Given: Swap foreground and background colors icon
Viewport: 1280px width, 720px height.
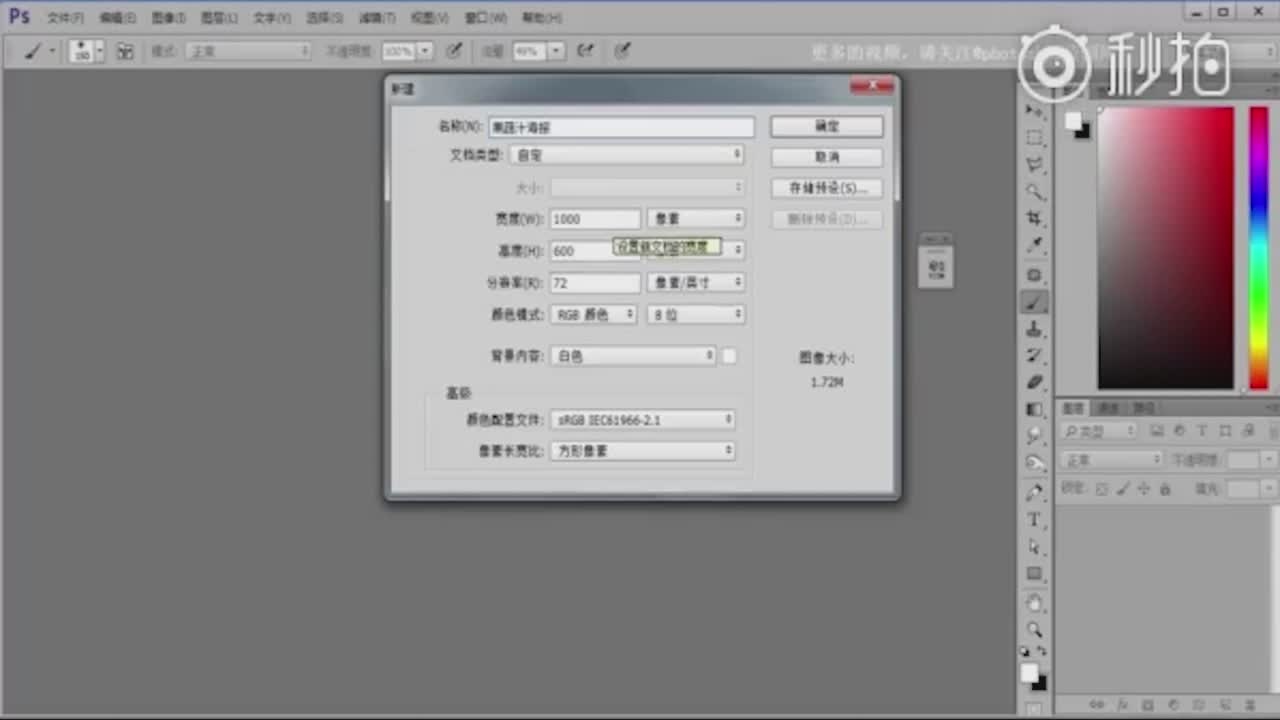Looking at the screenshot, I should click(x=1043, y=652).
